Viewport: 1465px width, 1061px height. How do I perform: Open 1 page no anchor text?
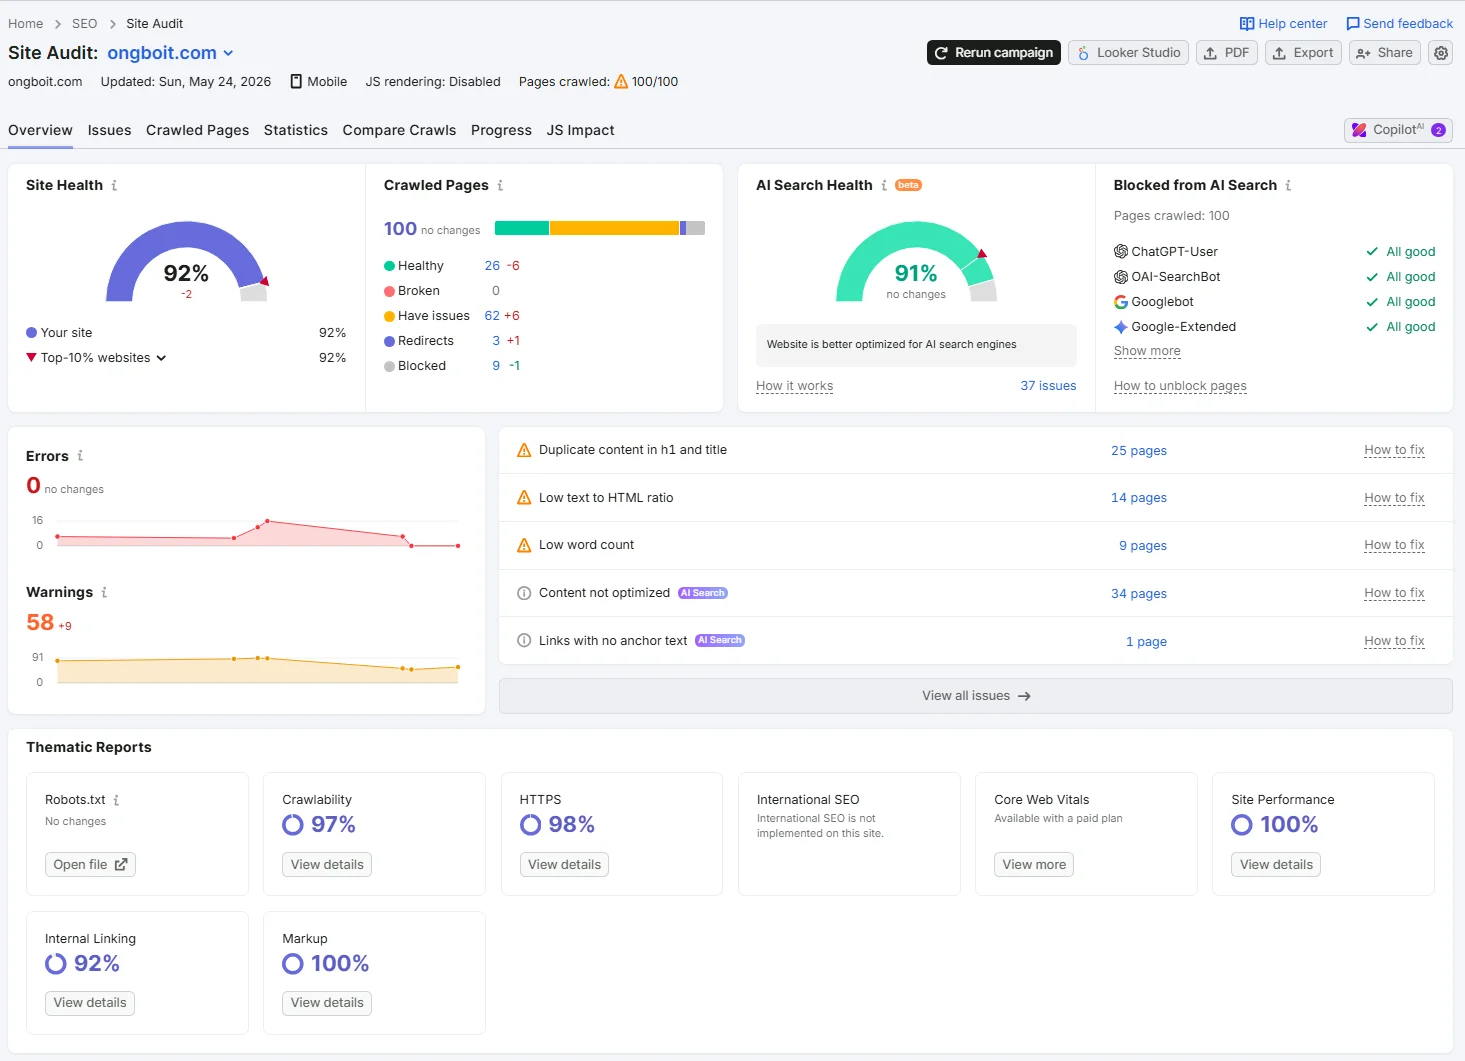pyautogui.click(x=1146, y=642)
